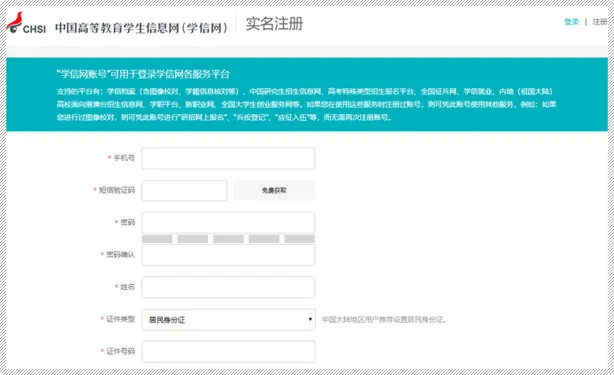Open the 证件类型 dropdown showing 居民身份证

tap(228, 320)
